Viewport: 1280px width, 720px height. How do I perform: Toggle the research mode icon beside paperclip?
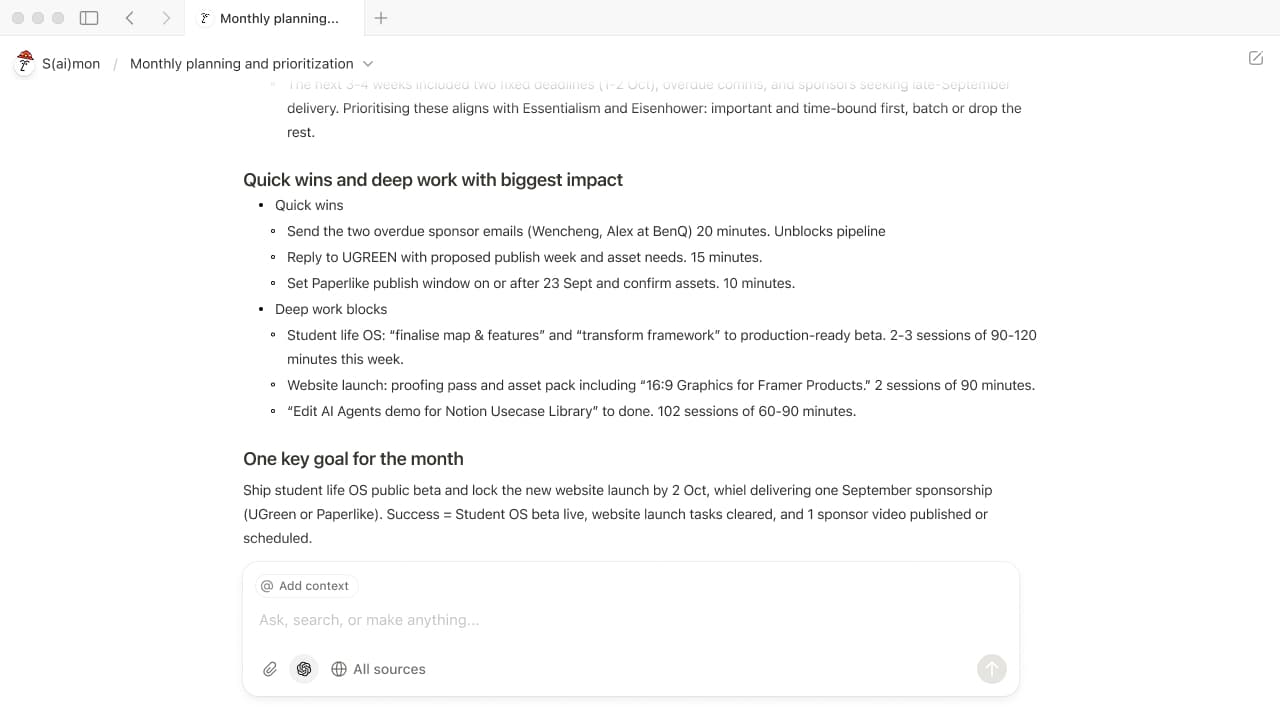click(x=304, y=669)
